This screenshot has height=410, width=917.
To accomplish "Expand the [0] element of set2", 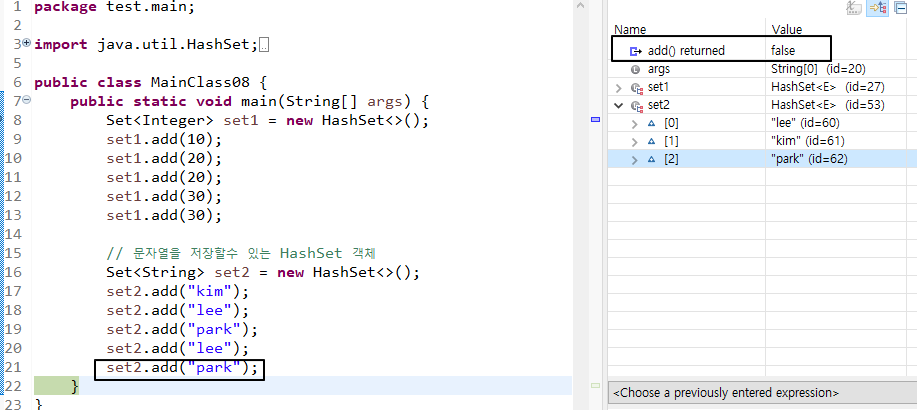I will [635, 123].
